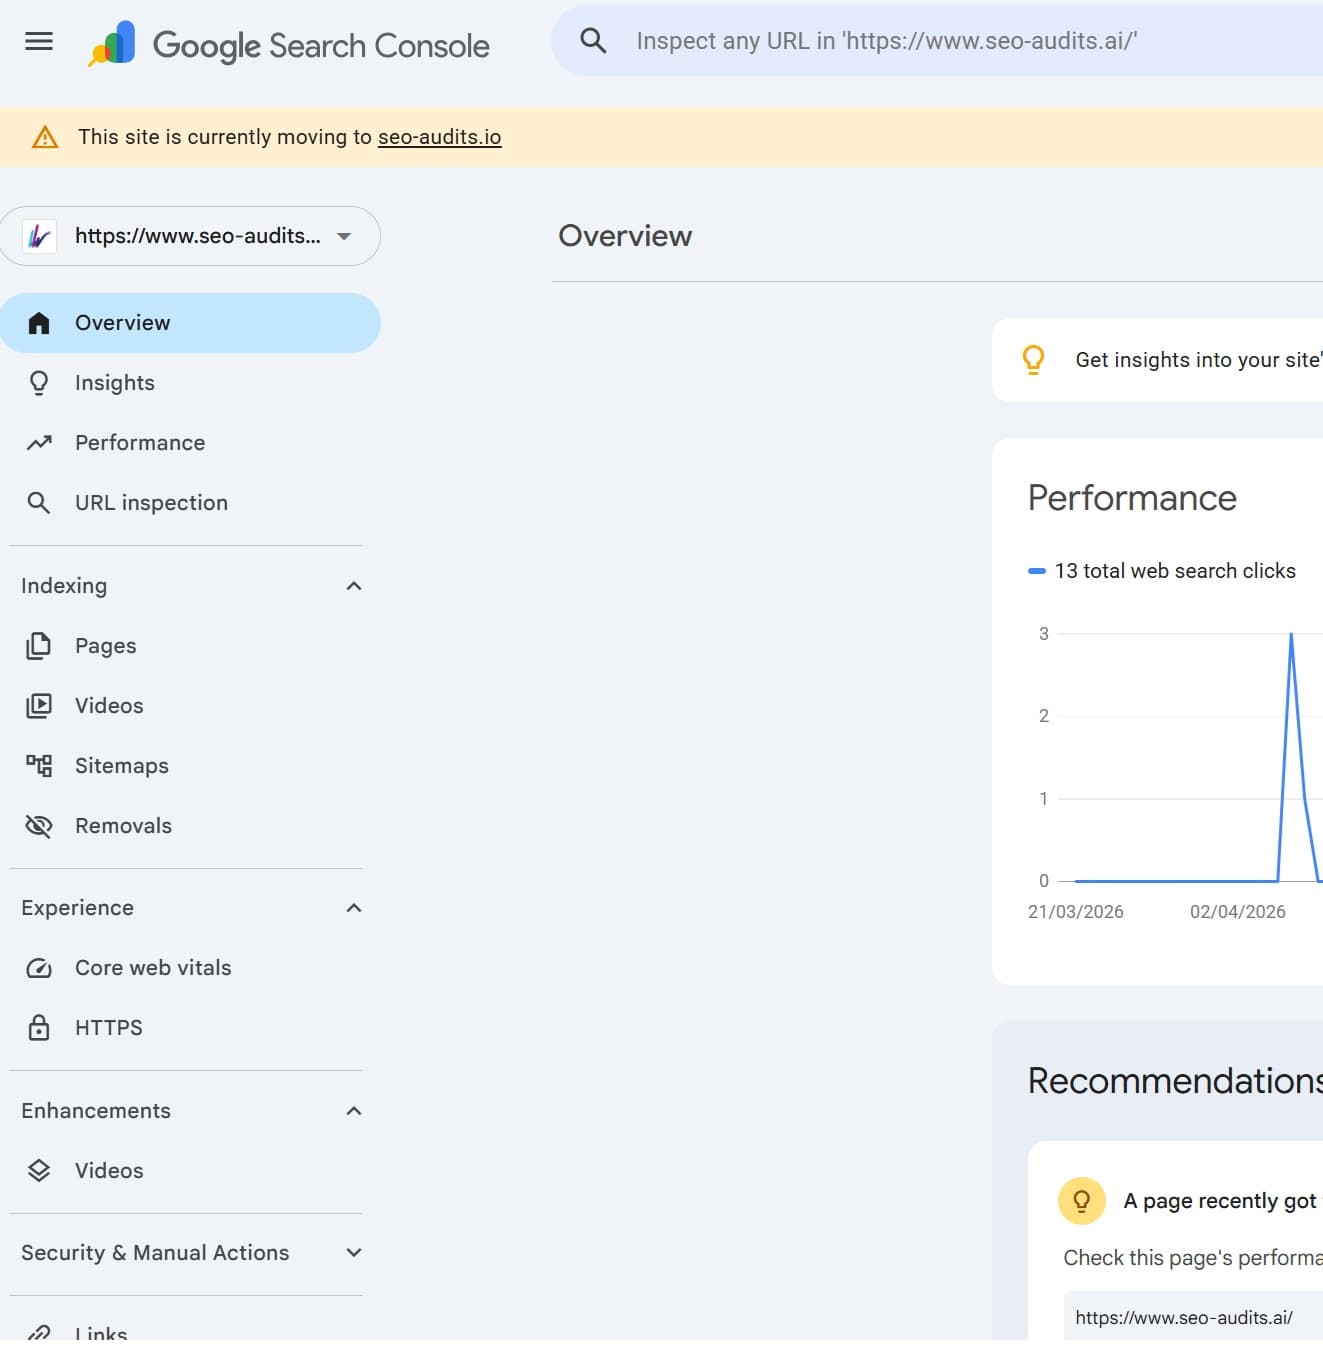Click the warning triangle icon in banner

pos(45,137)
